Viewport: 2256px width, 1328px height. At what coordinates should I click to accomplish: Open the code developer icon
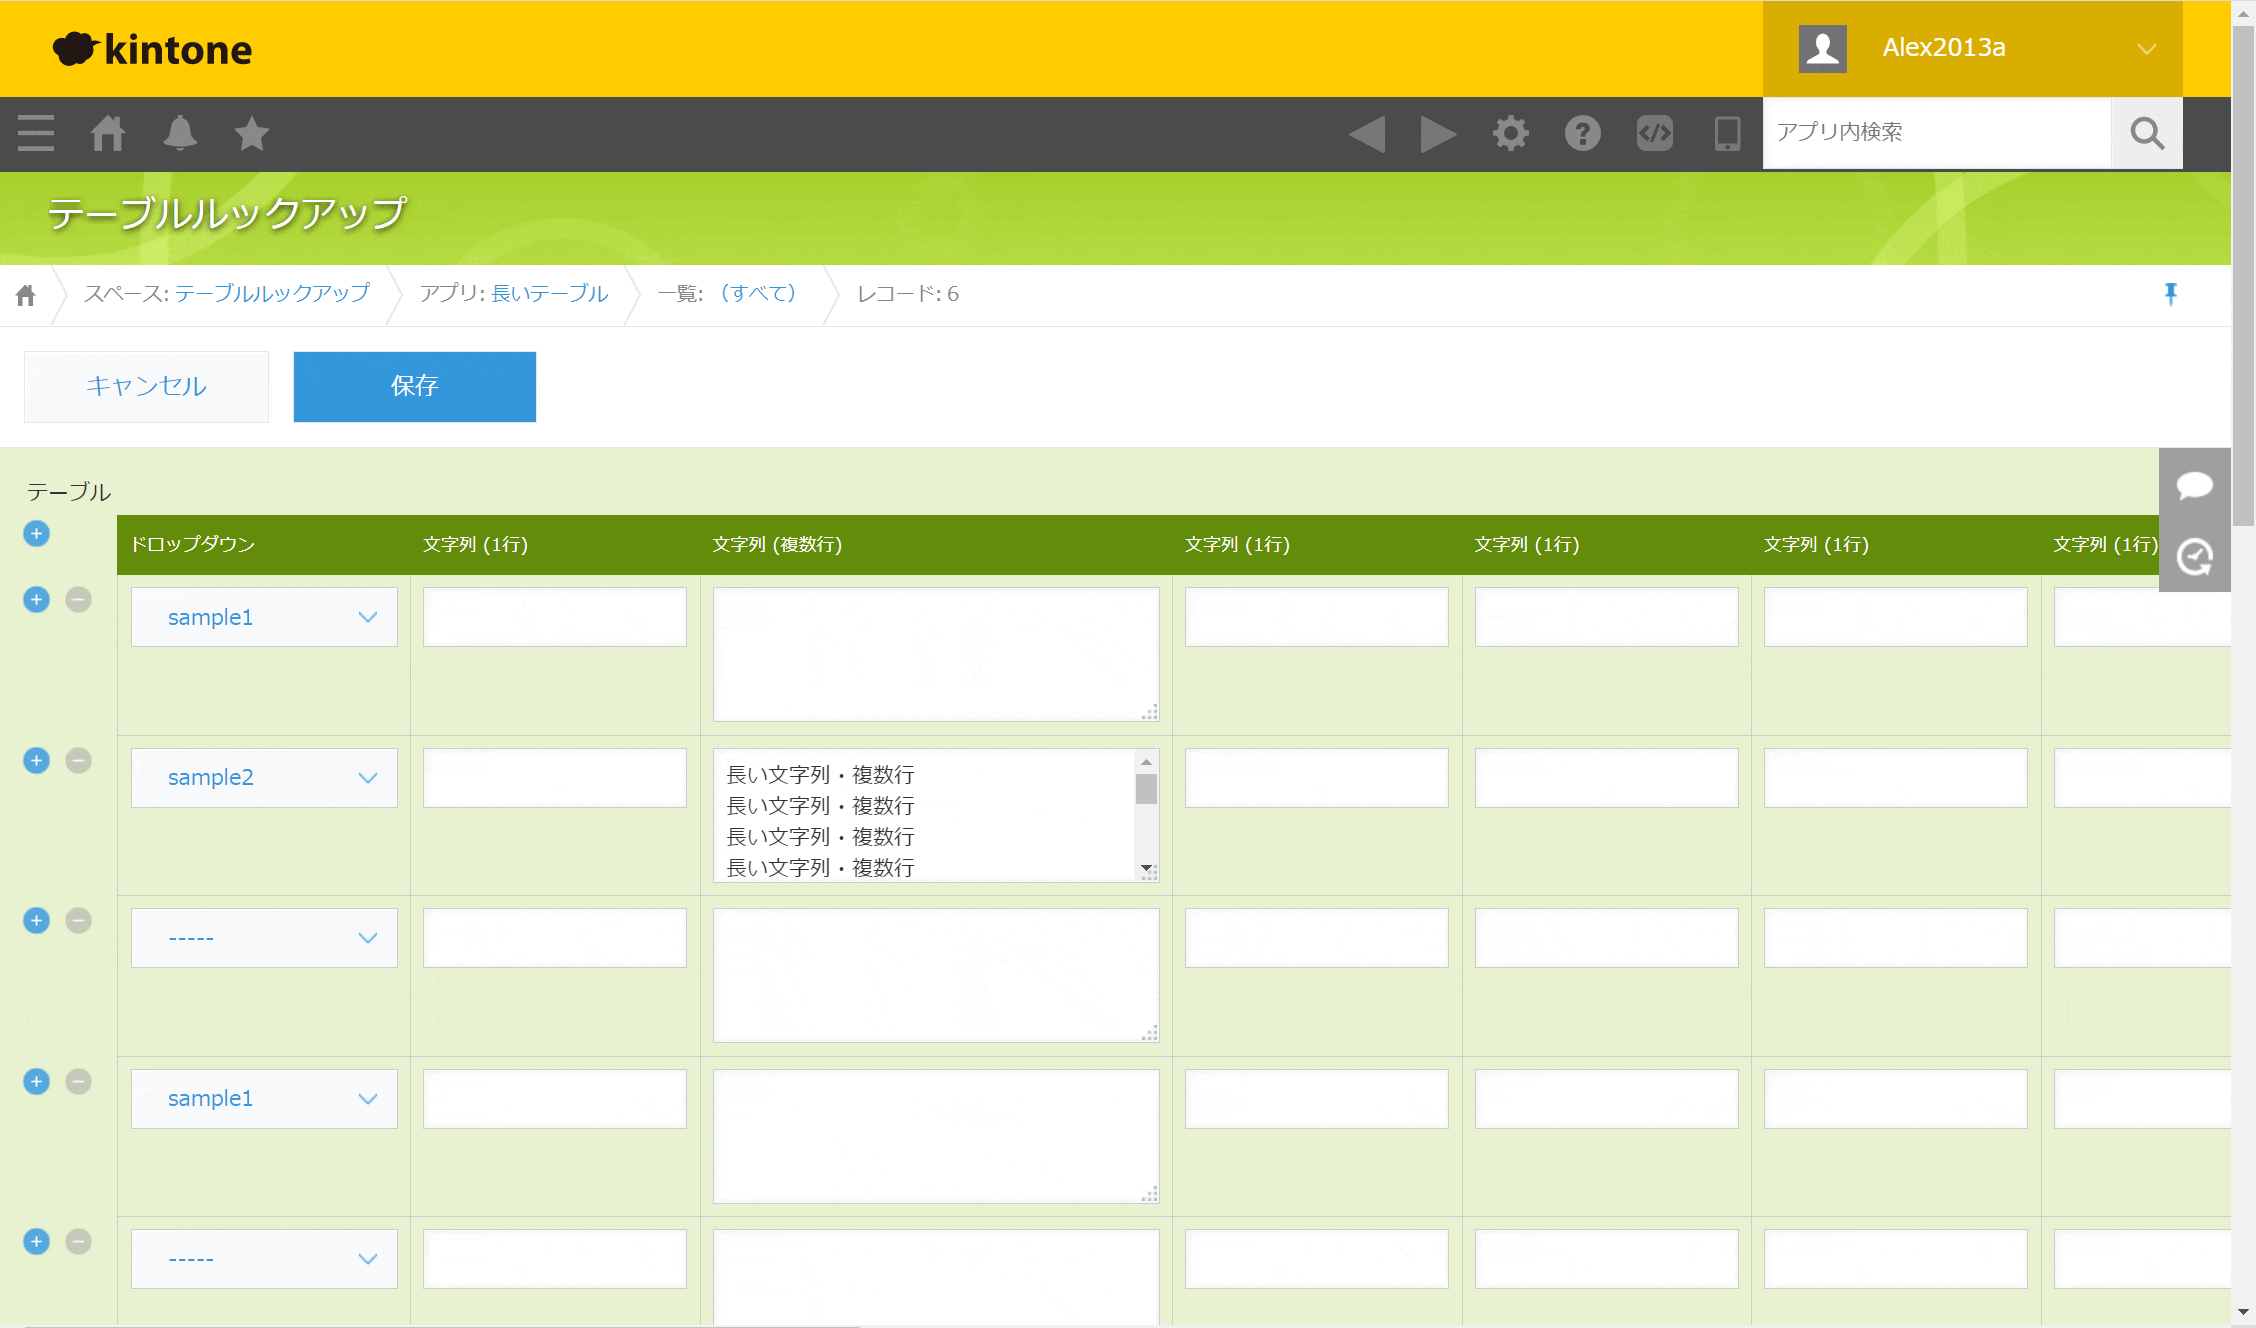[x=1654, y=133]
